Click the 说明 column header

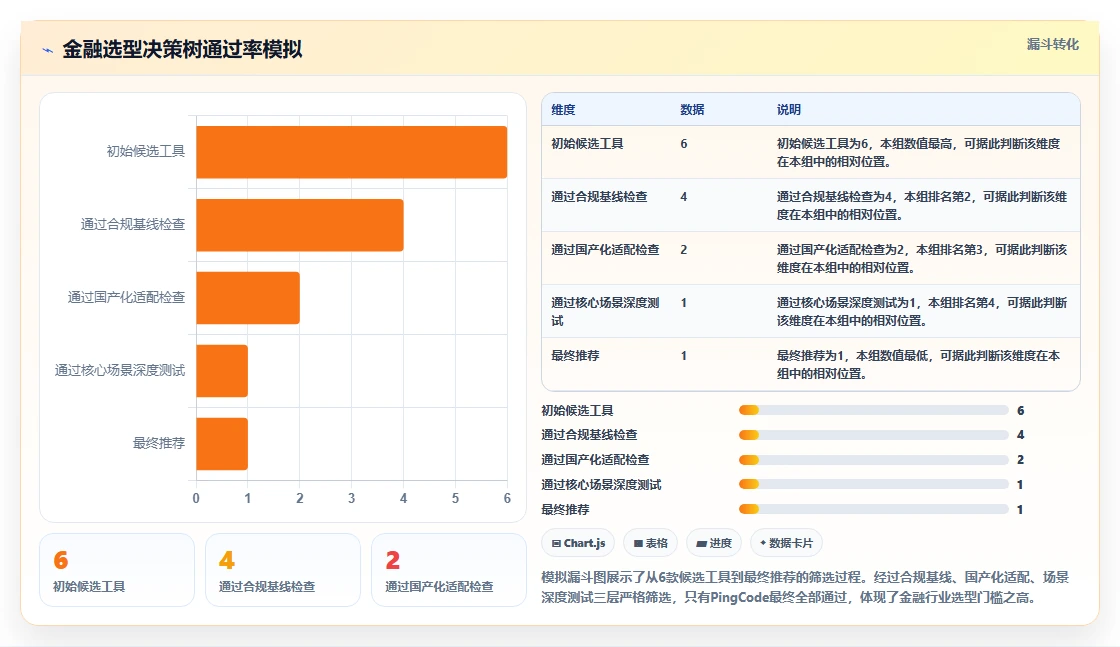click(789, 110)
